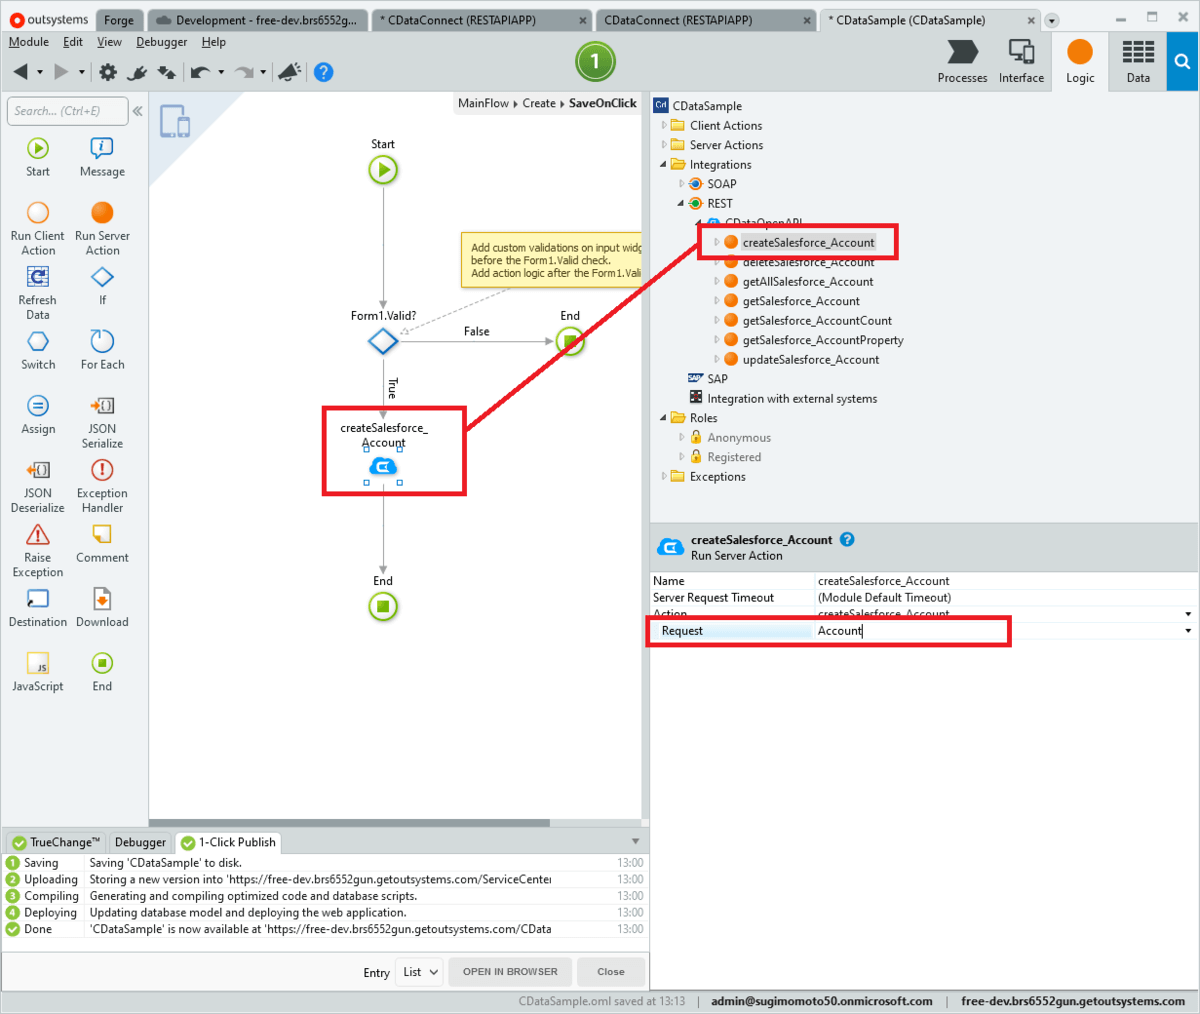Open the search magnifier button
The image size is (1200, 1014).
click(x=1182, y=62)
